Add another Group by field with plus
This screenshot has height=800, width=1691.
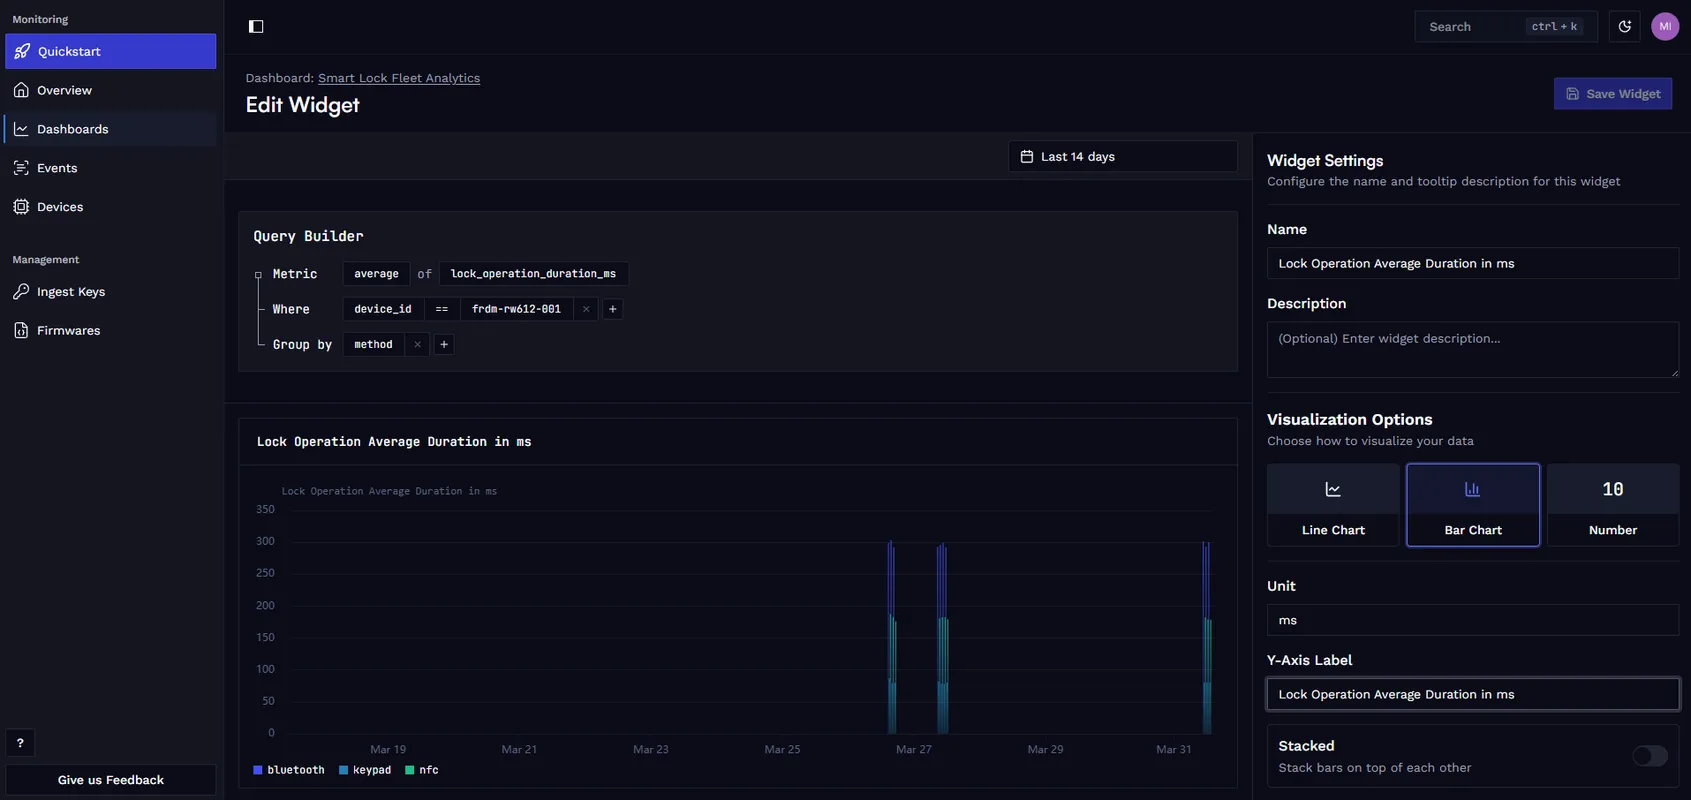[x=444, y=344]
